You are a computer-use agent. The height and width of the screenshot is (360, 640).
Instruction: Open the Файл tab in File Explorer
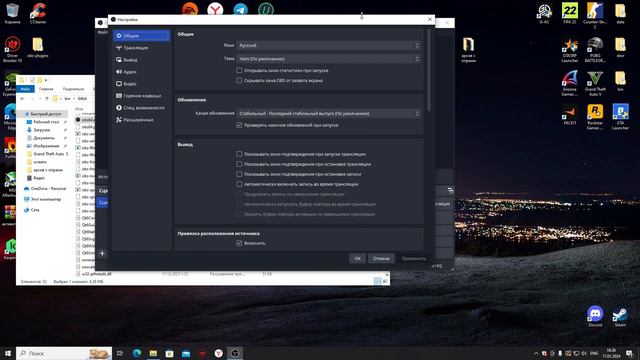click(x=25, y=89)
